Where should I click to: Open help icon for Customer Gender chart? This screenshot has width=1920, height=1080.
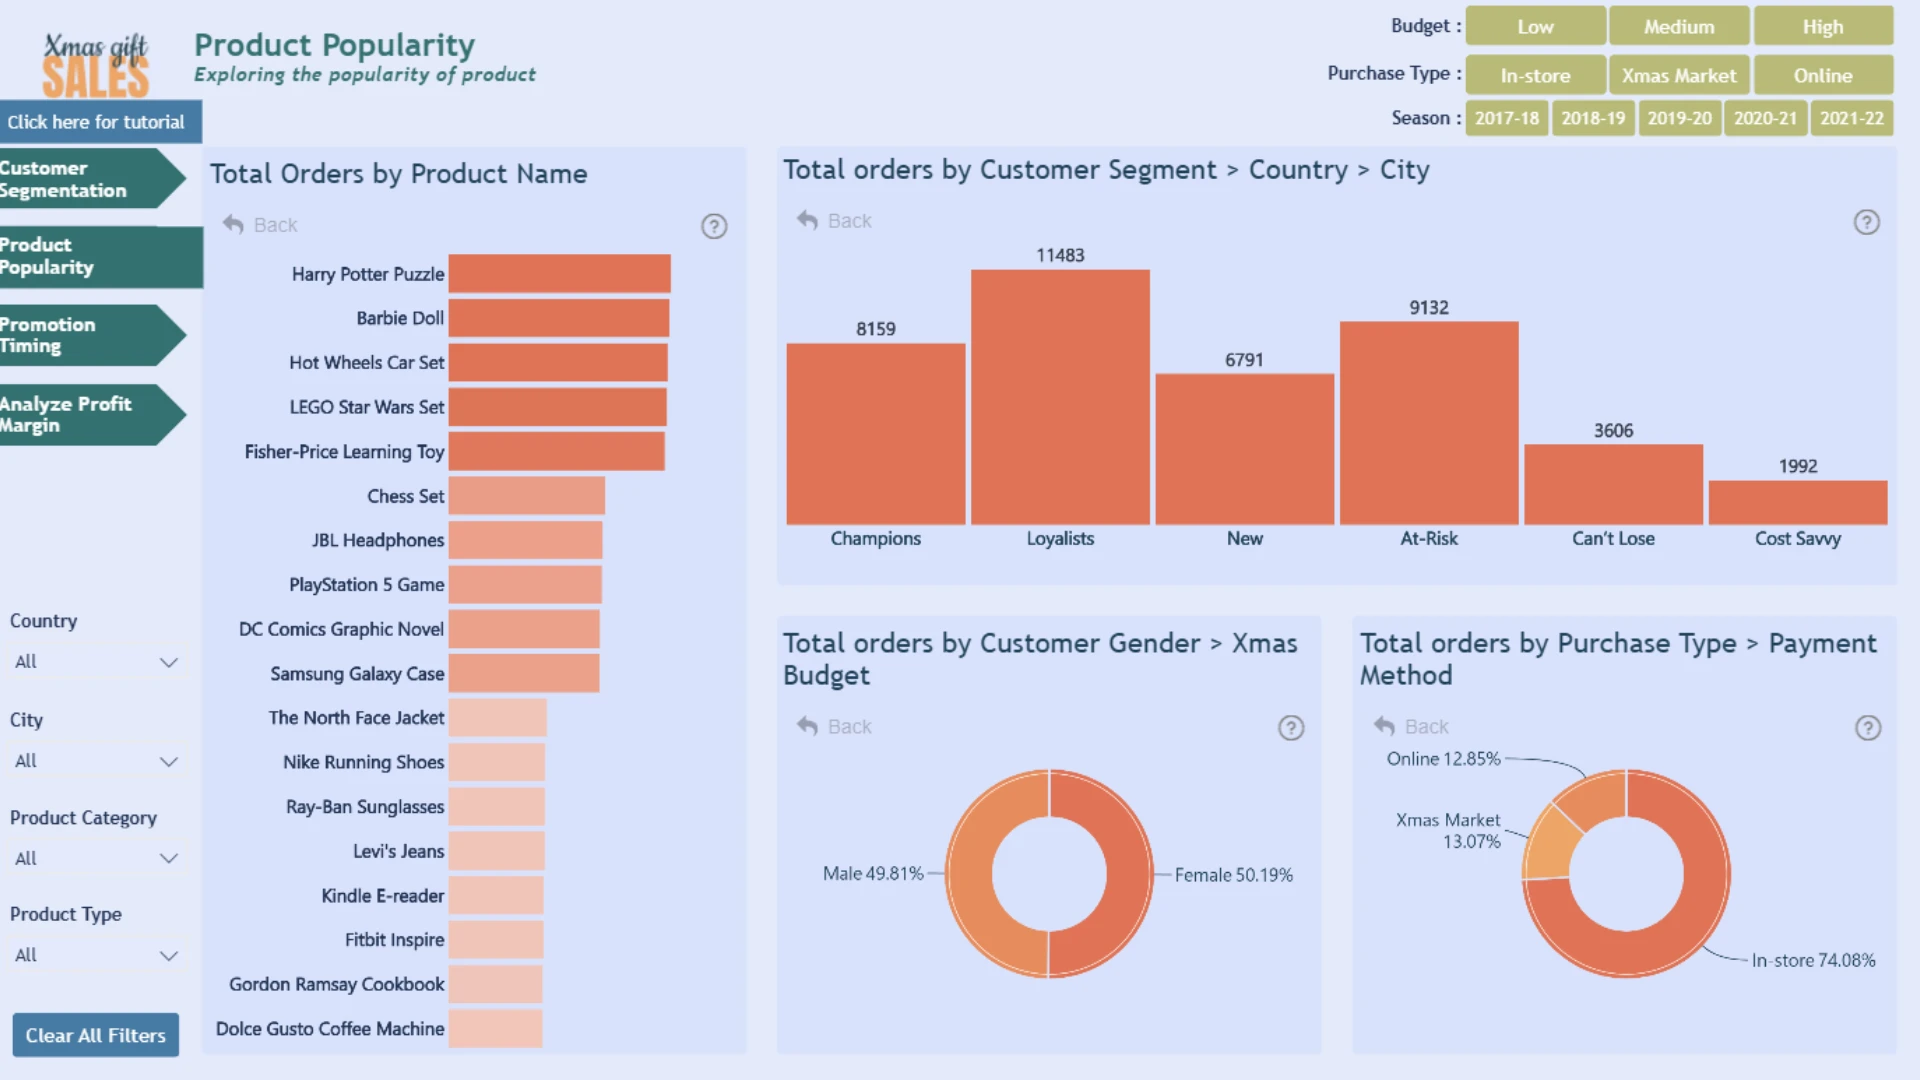coord(1291,728)
